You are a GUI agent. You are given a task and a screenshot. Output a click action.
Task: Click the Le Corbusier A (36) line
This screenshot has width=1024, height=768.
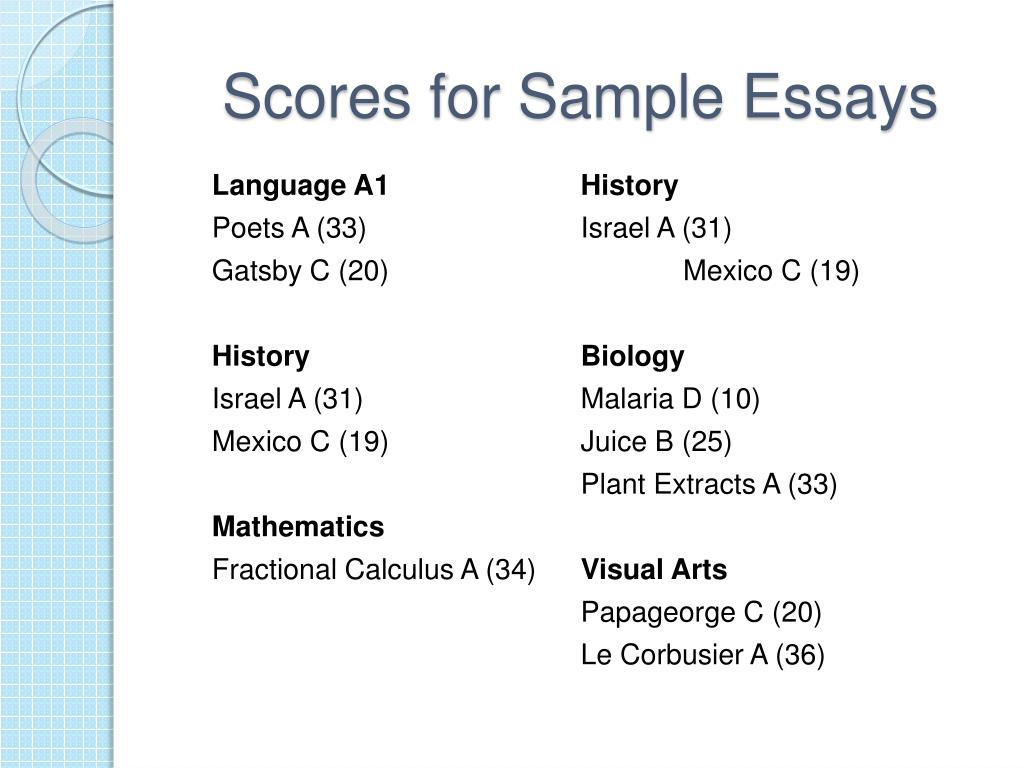[x=703, y=655]
